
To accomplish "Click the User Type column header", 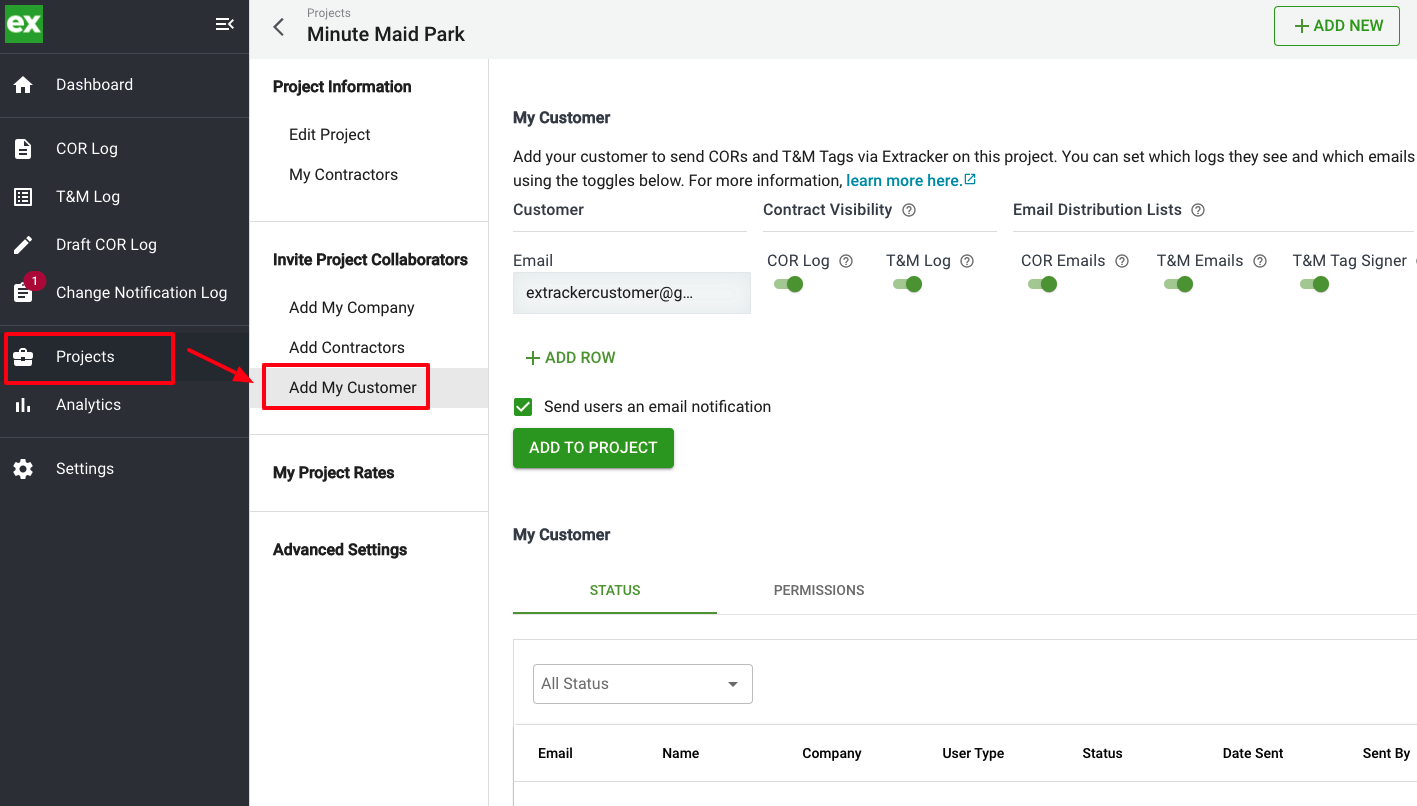I will tap(973, 753).
